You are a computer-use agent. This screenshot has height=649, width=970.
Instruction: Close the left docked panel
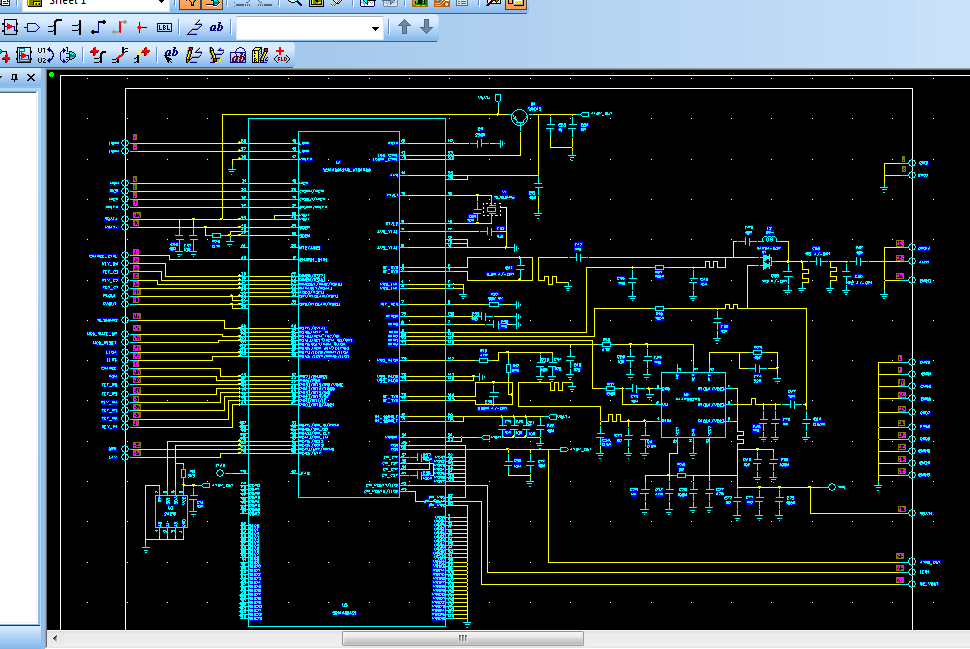(x=32, y=77)
